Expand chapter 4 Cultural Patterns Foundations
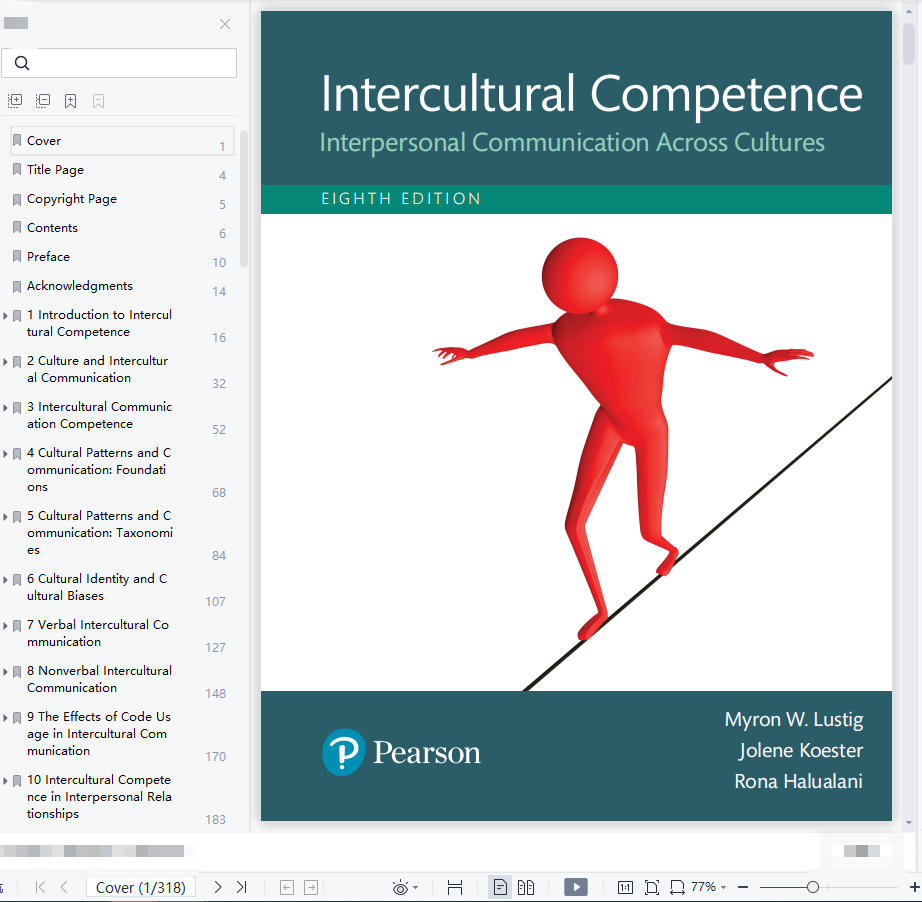The width and height of the screenshot is (922, 902). pyautogui.click(x=5, y=454)
